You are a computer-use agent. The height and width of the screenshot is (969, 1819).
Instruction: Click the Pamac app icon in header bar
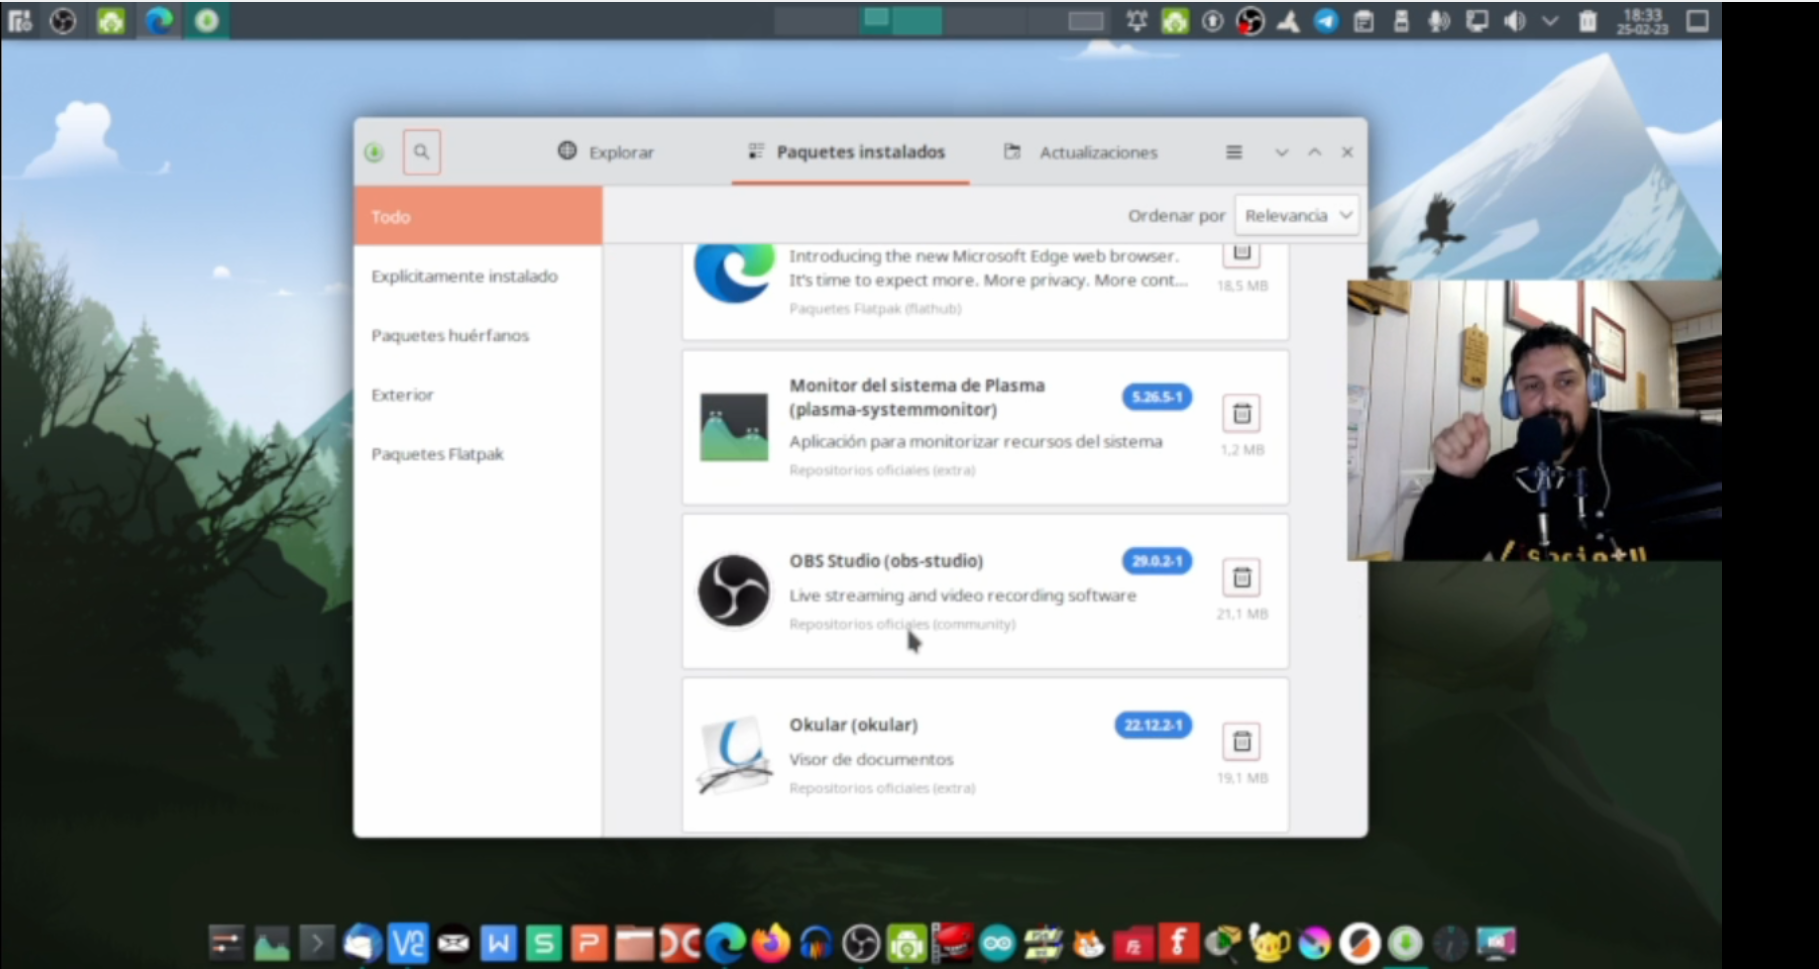coord(374,152)
